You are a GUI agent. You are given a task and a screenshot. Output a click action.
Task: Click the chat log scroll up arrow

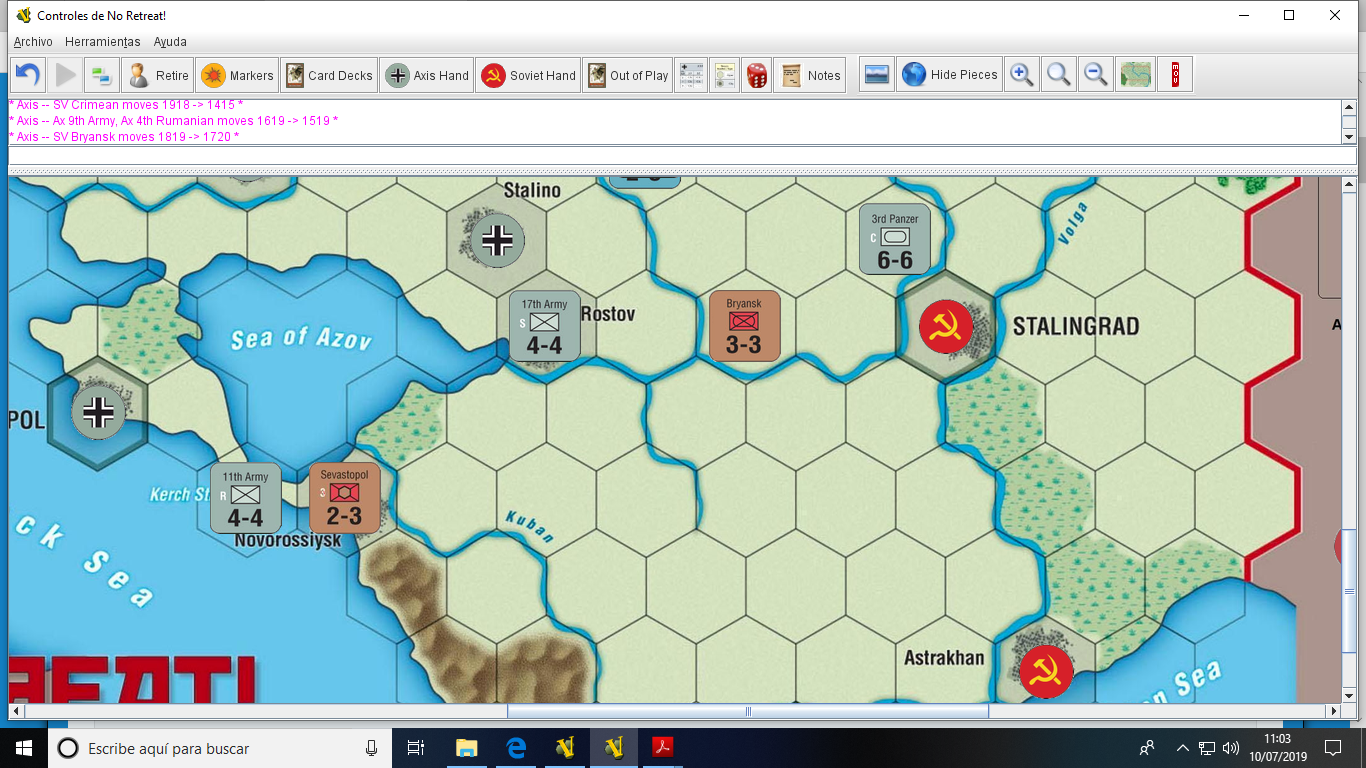pos(1349,105)
